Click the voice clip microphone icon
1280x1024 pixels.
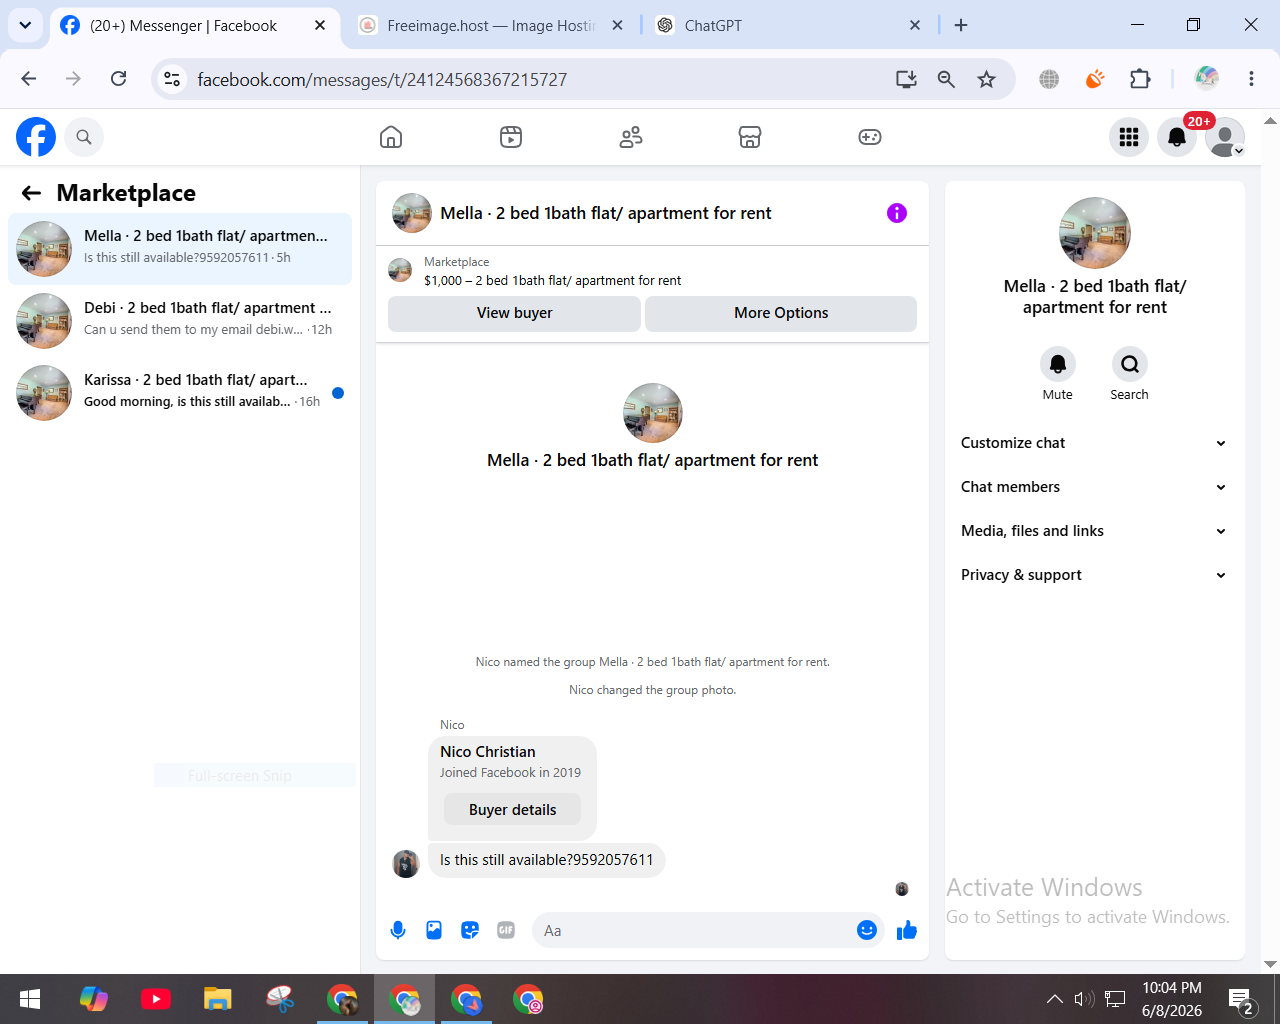[x=398, y=931]
